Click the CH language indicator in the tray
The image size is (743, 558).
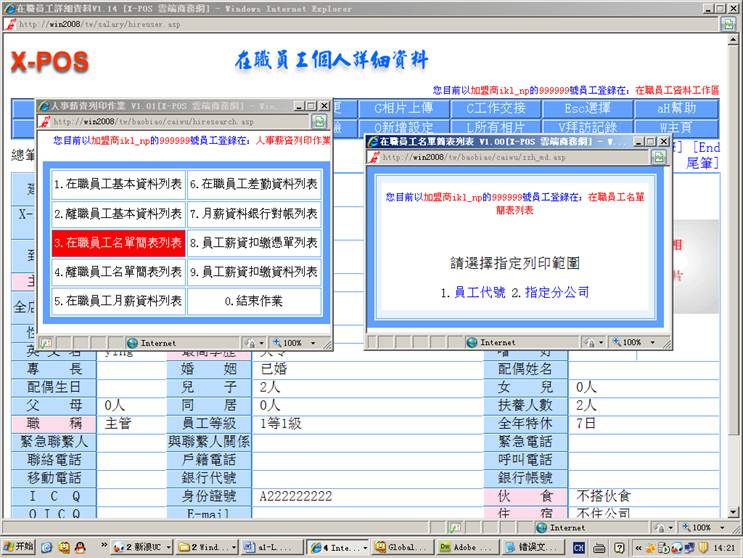point(579,547)
